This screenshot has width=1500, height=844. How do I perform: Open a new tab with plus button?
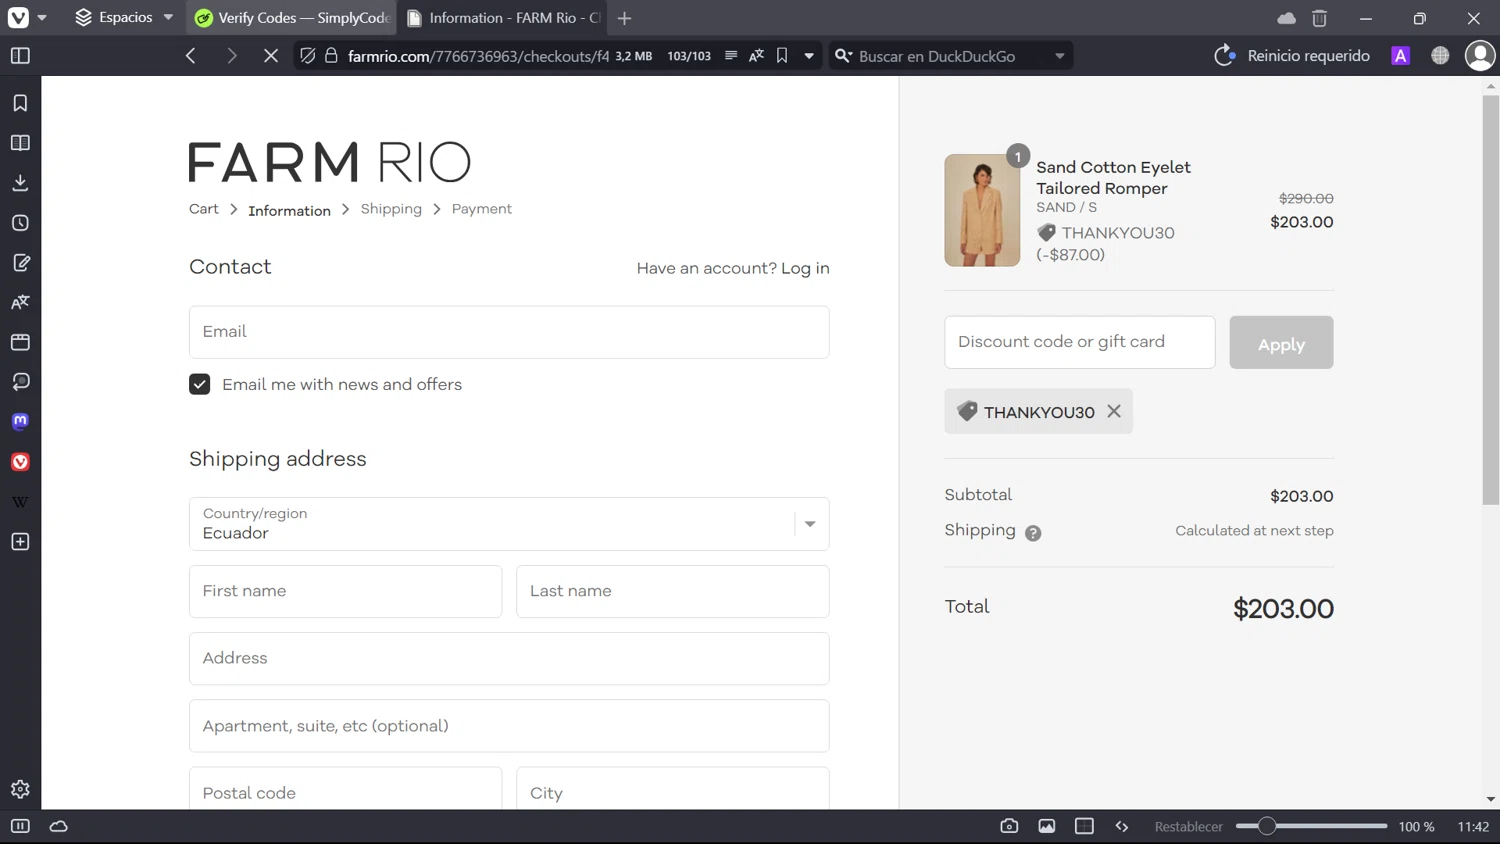click(625, 18)
